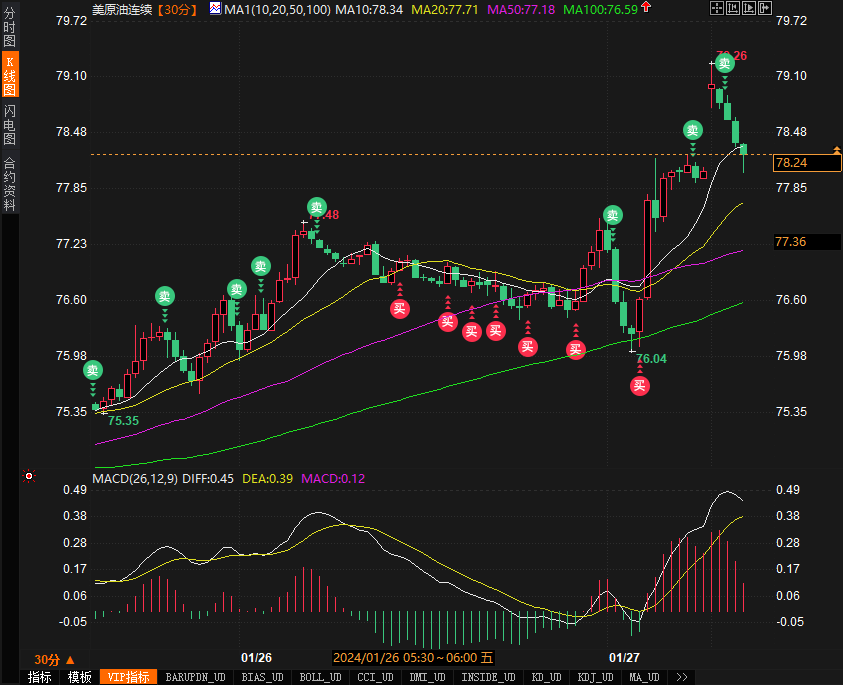Screen dimensions: 843x685
Task: Expand more indicators with the >> arrow
Action: pyautogui.click(x=682, y=677)
